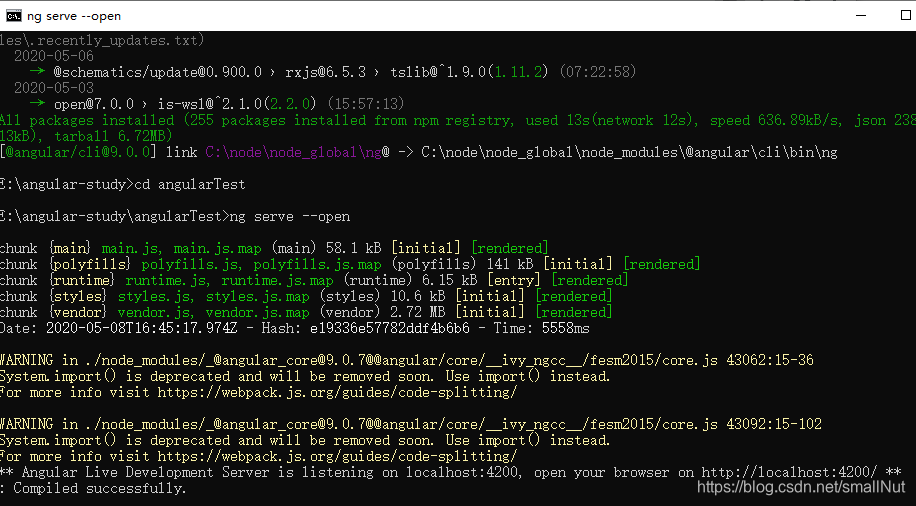916x506 pixels.
Task: Click the 'rxjs@6.5.3' dependency text
Action: coord(325,72)
